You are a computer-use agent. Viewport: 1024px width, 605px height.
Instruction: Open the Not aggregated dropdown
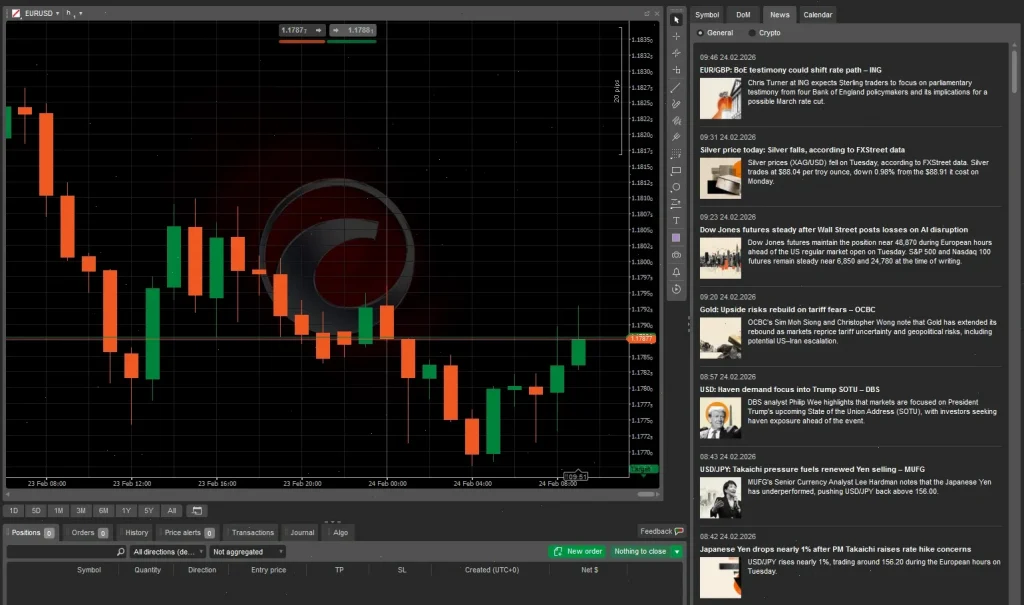(247, 551)
